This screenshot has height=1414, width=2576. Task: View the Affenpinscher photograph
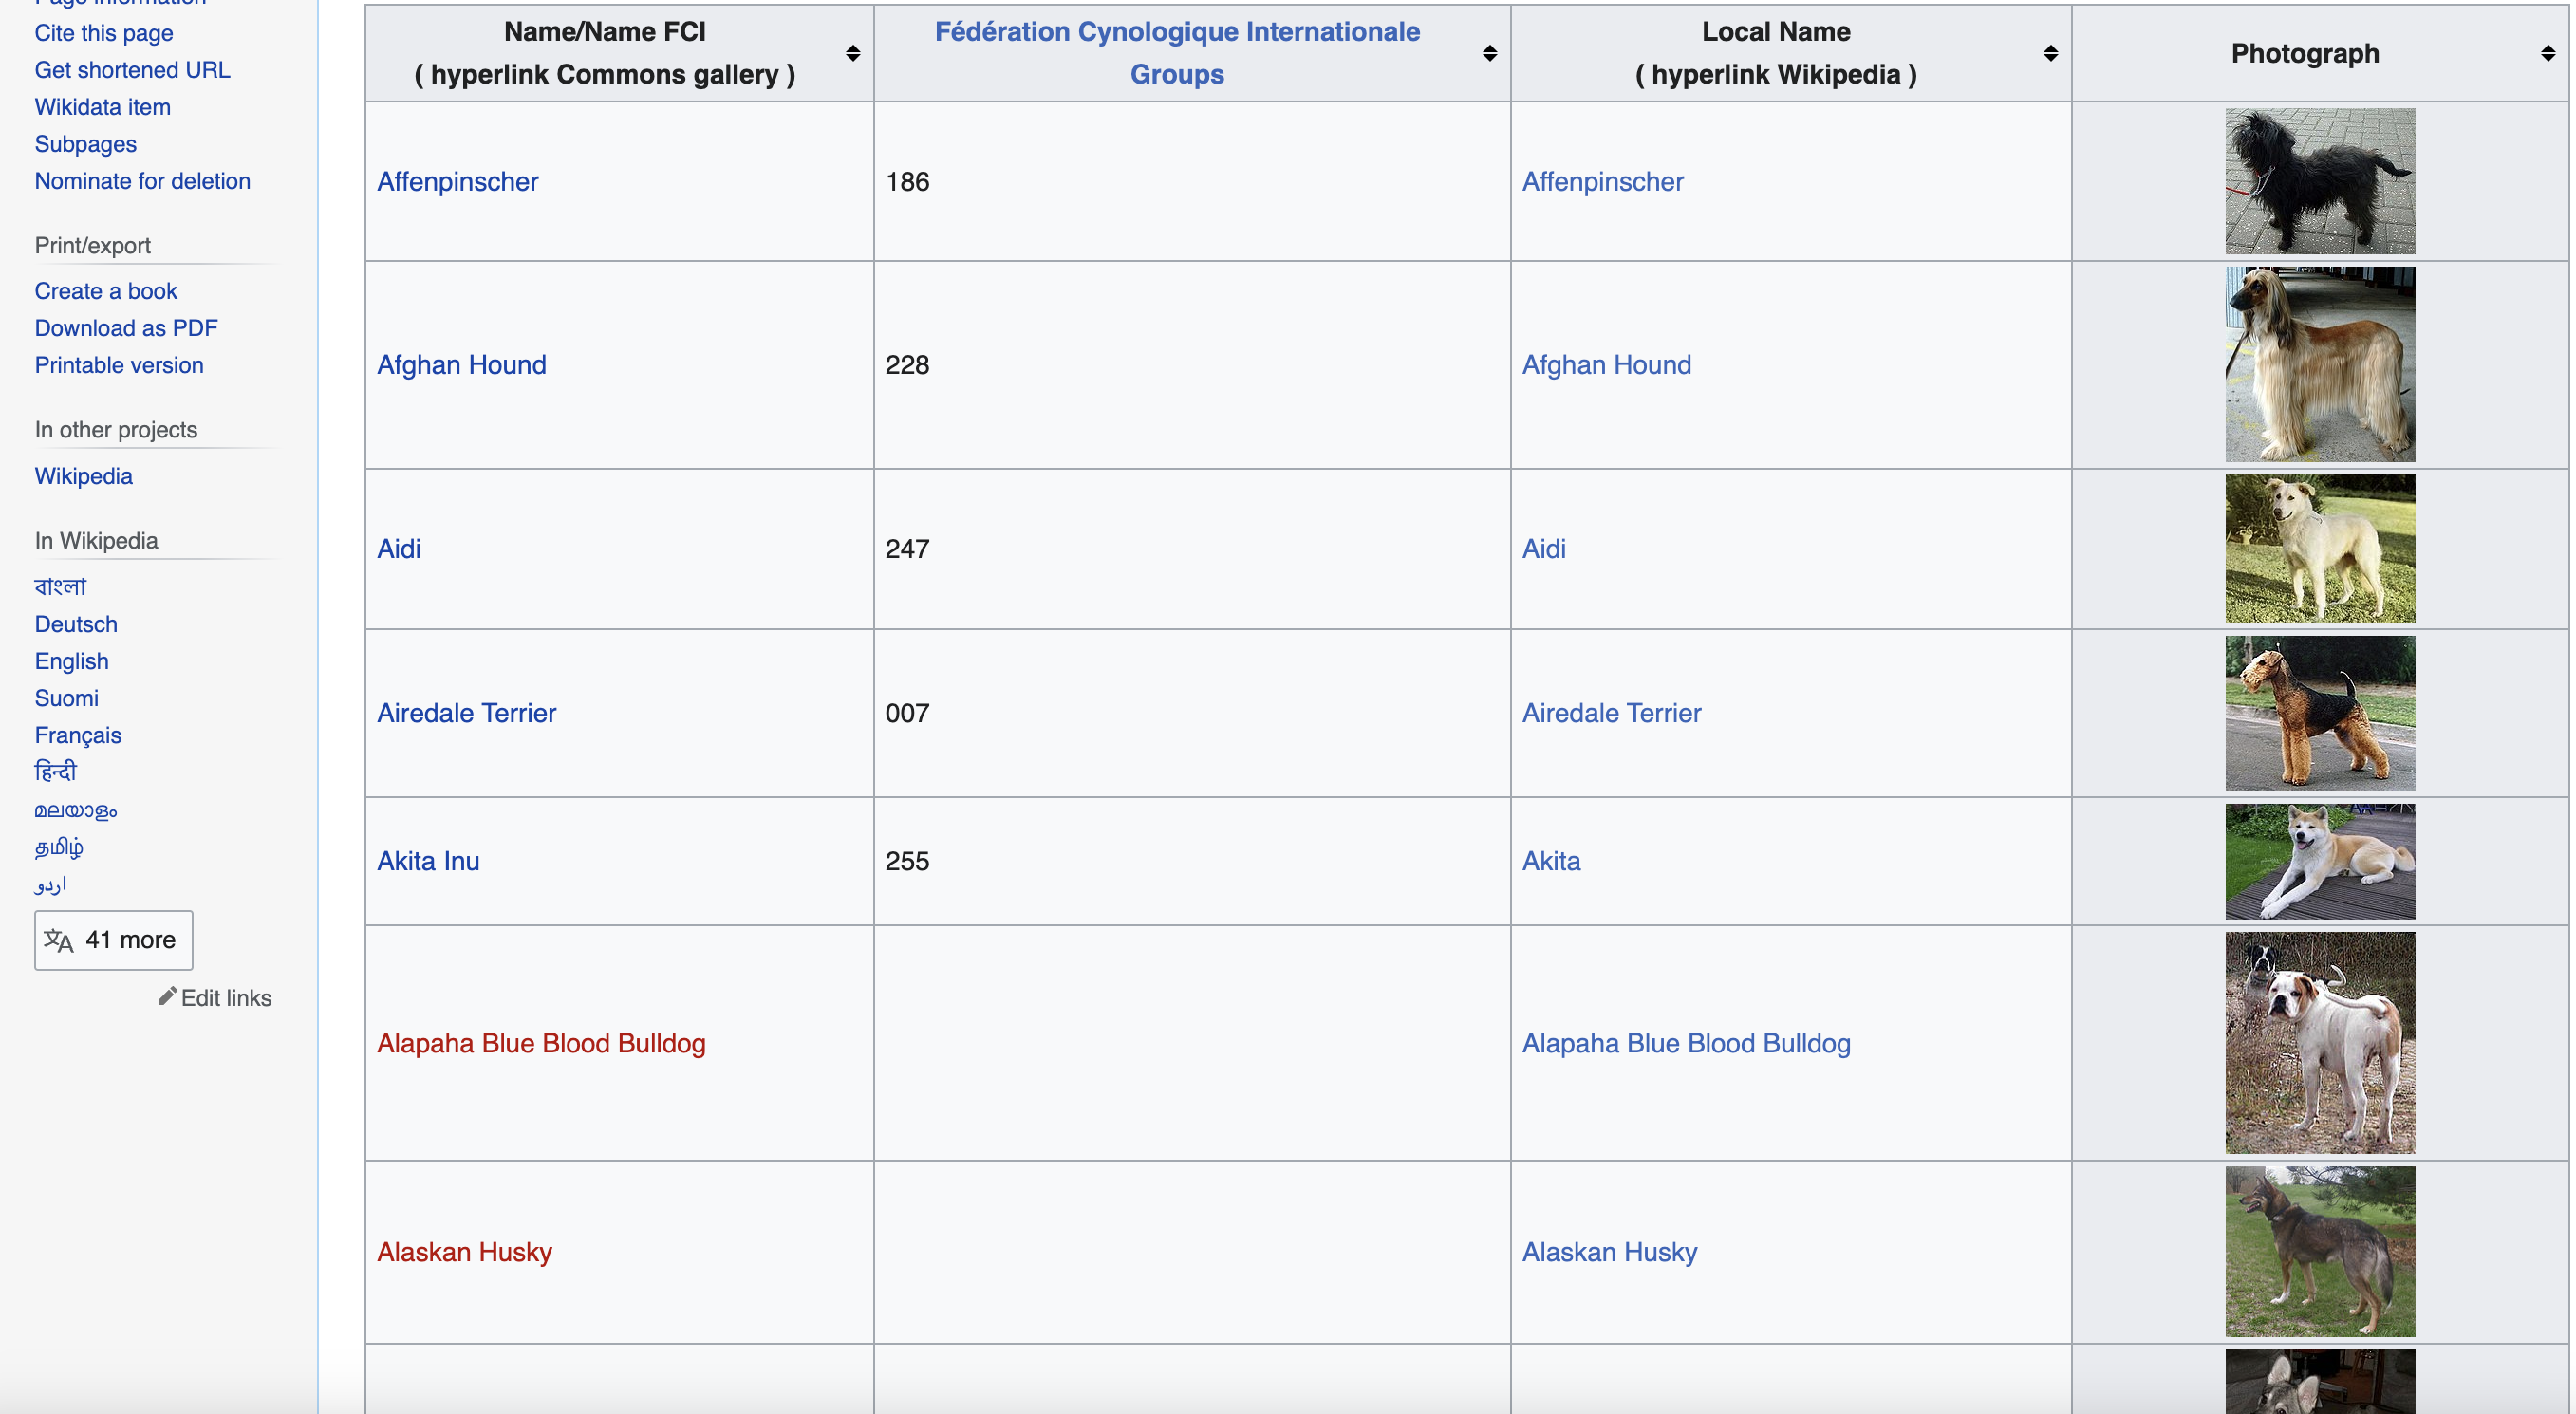click(x=2320, y=181)
